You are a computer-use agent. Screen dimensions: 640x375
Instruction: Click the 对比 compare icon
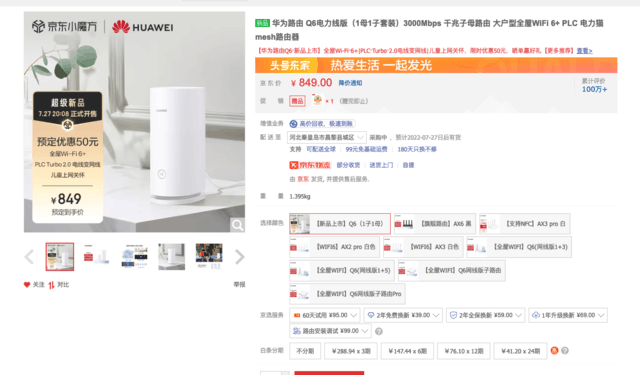(x=51, y=285)
